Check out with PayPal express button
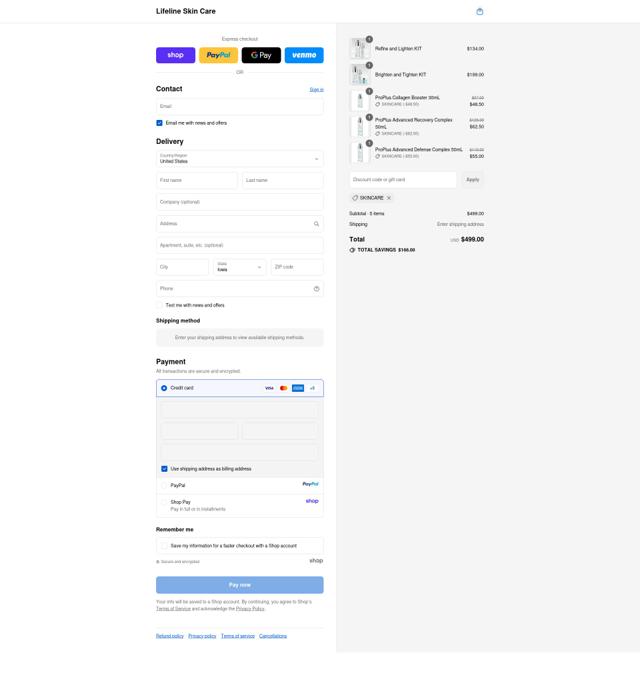The width and height of the screenshot is (640, 679). (x=218, y=55)
